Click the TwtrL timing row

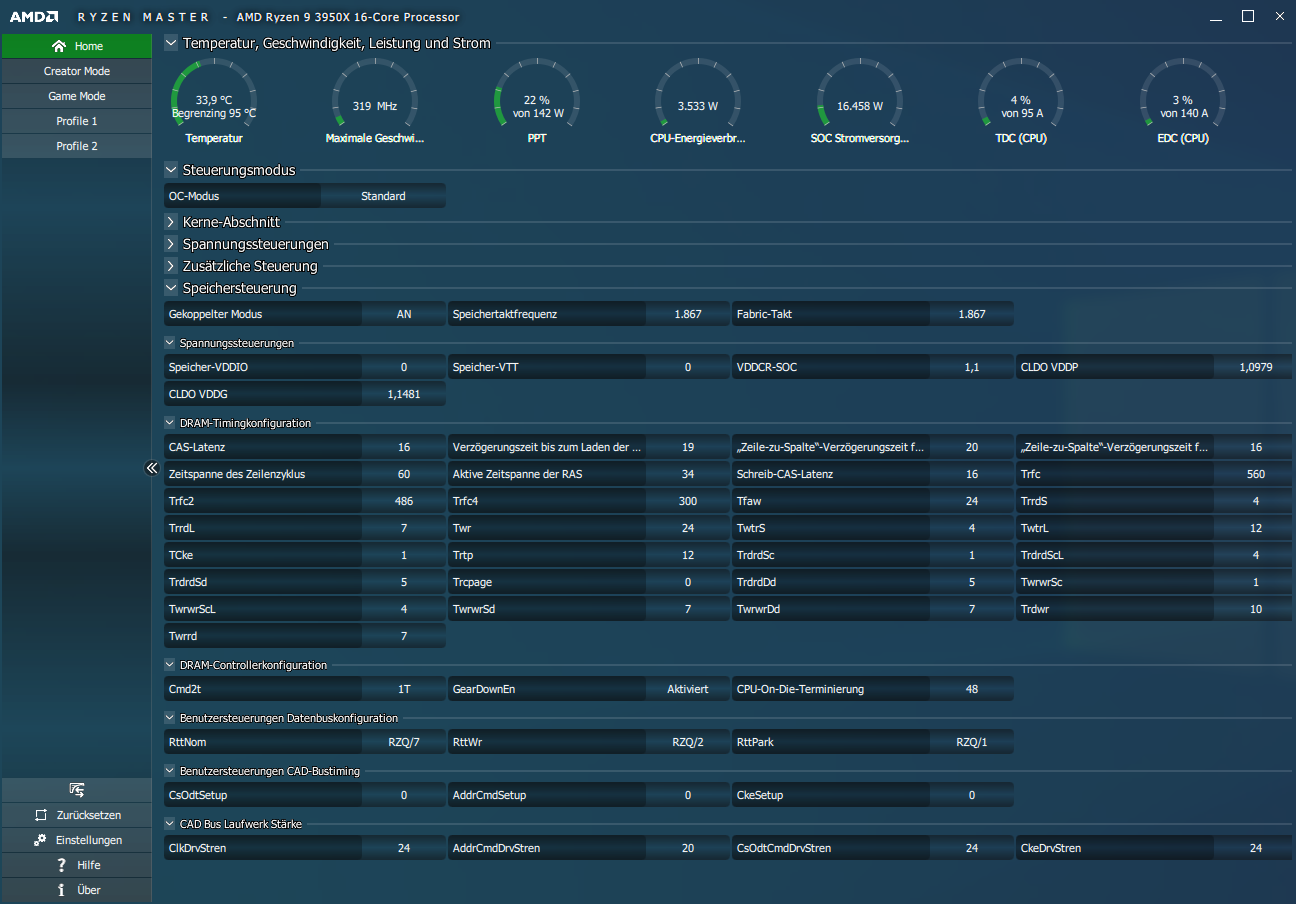[x=1154, y=528]
